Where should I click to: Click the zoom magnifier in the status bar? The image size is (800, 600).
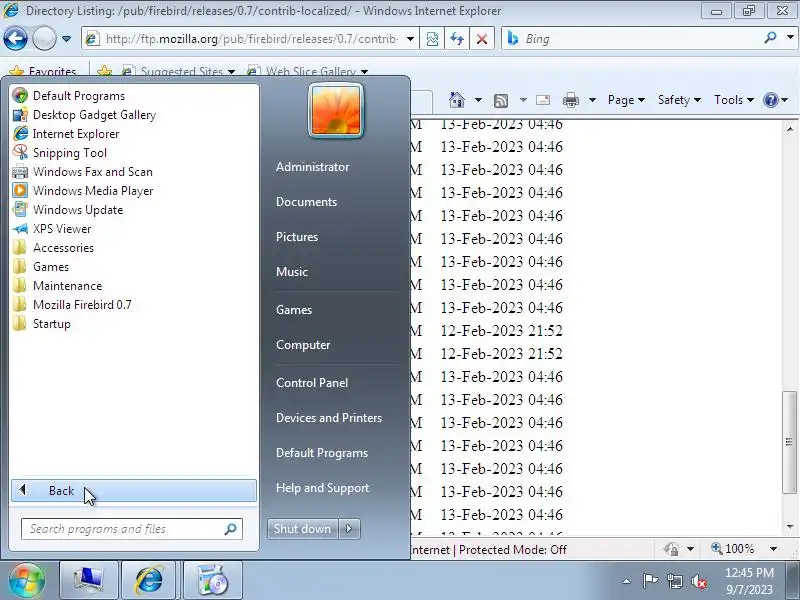click(717, 548)
